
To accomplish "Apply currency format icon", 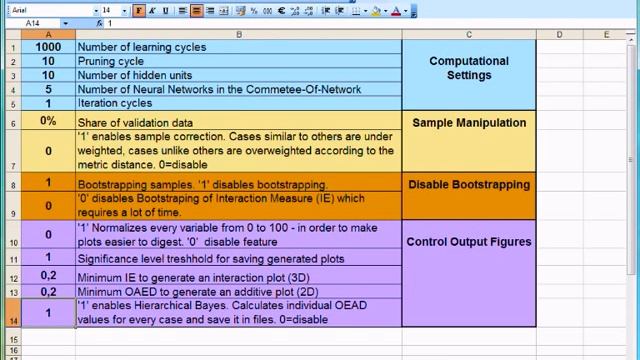I will (x=241, y=11).
